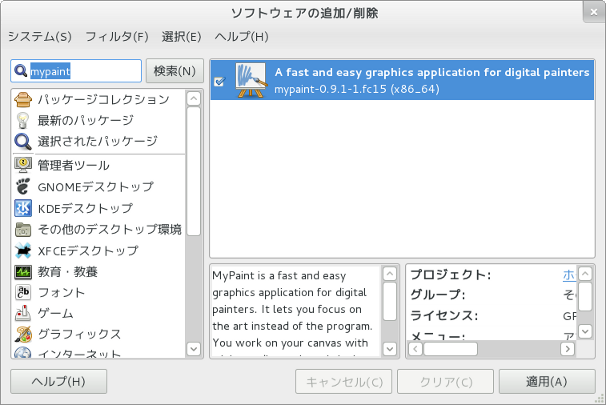This screenshot has height=405, width=606.
Task: Open the フィルタ(F) menu
Action: pyautogui.click(x=117, y=37)
